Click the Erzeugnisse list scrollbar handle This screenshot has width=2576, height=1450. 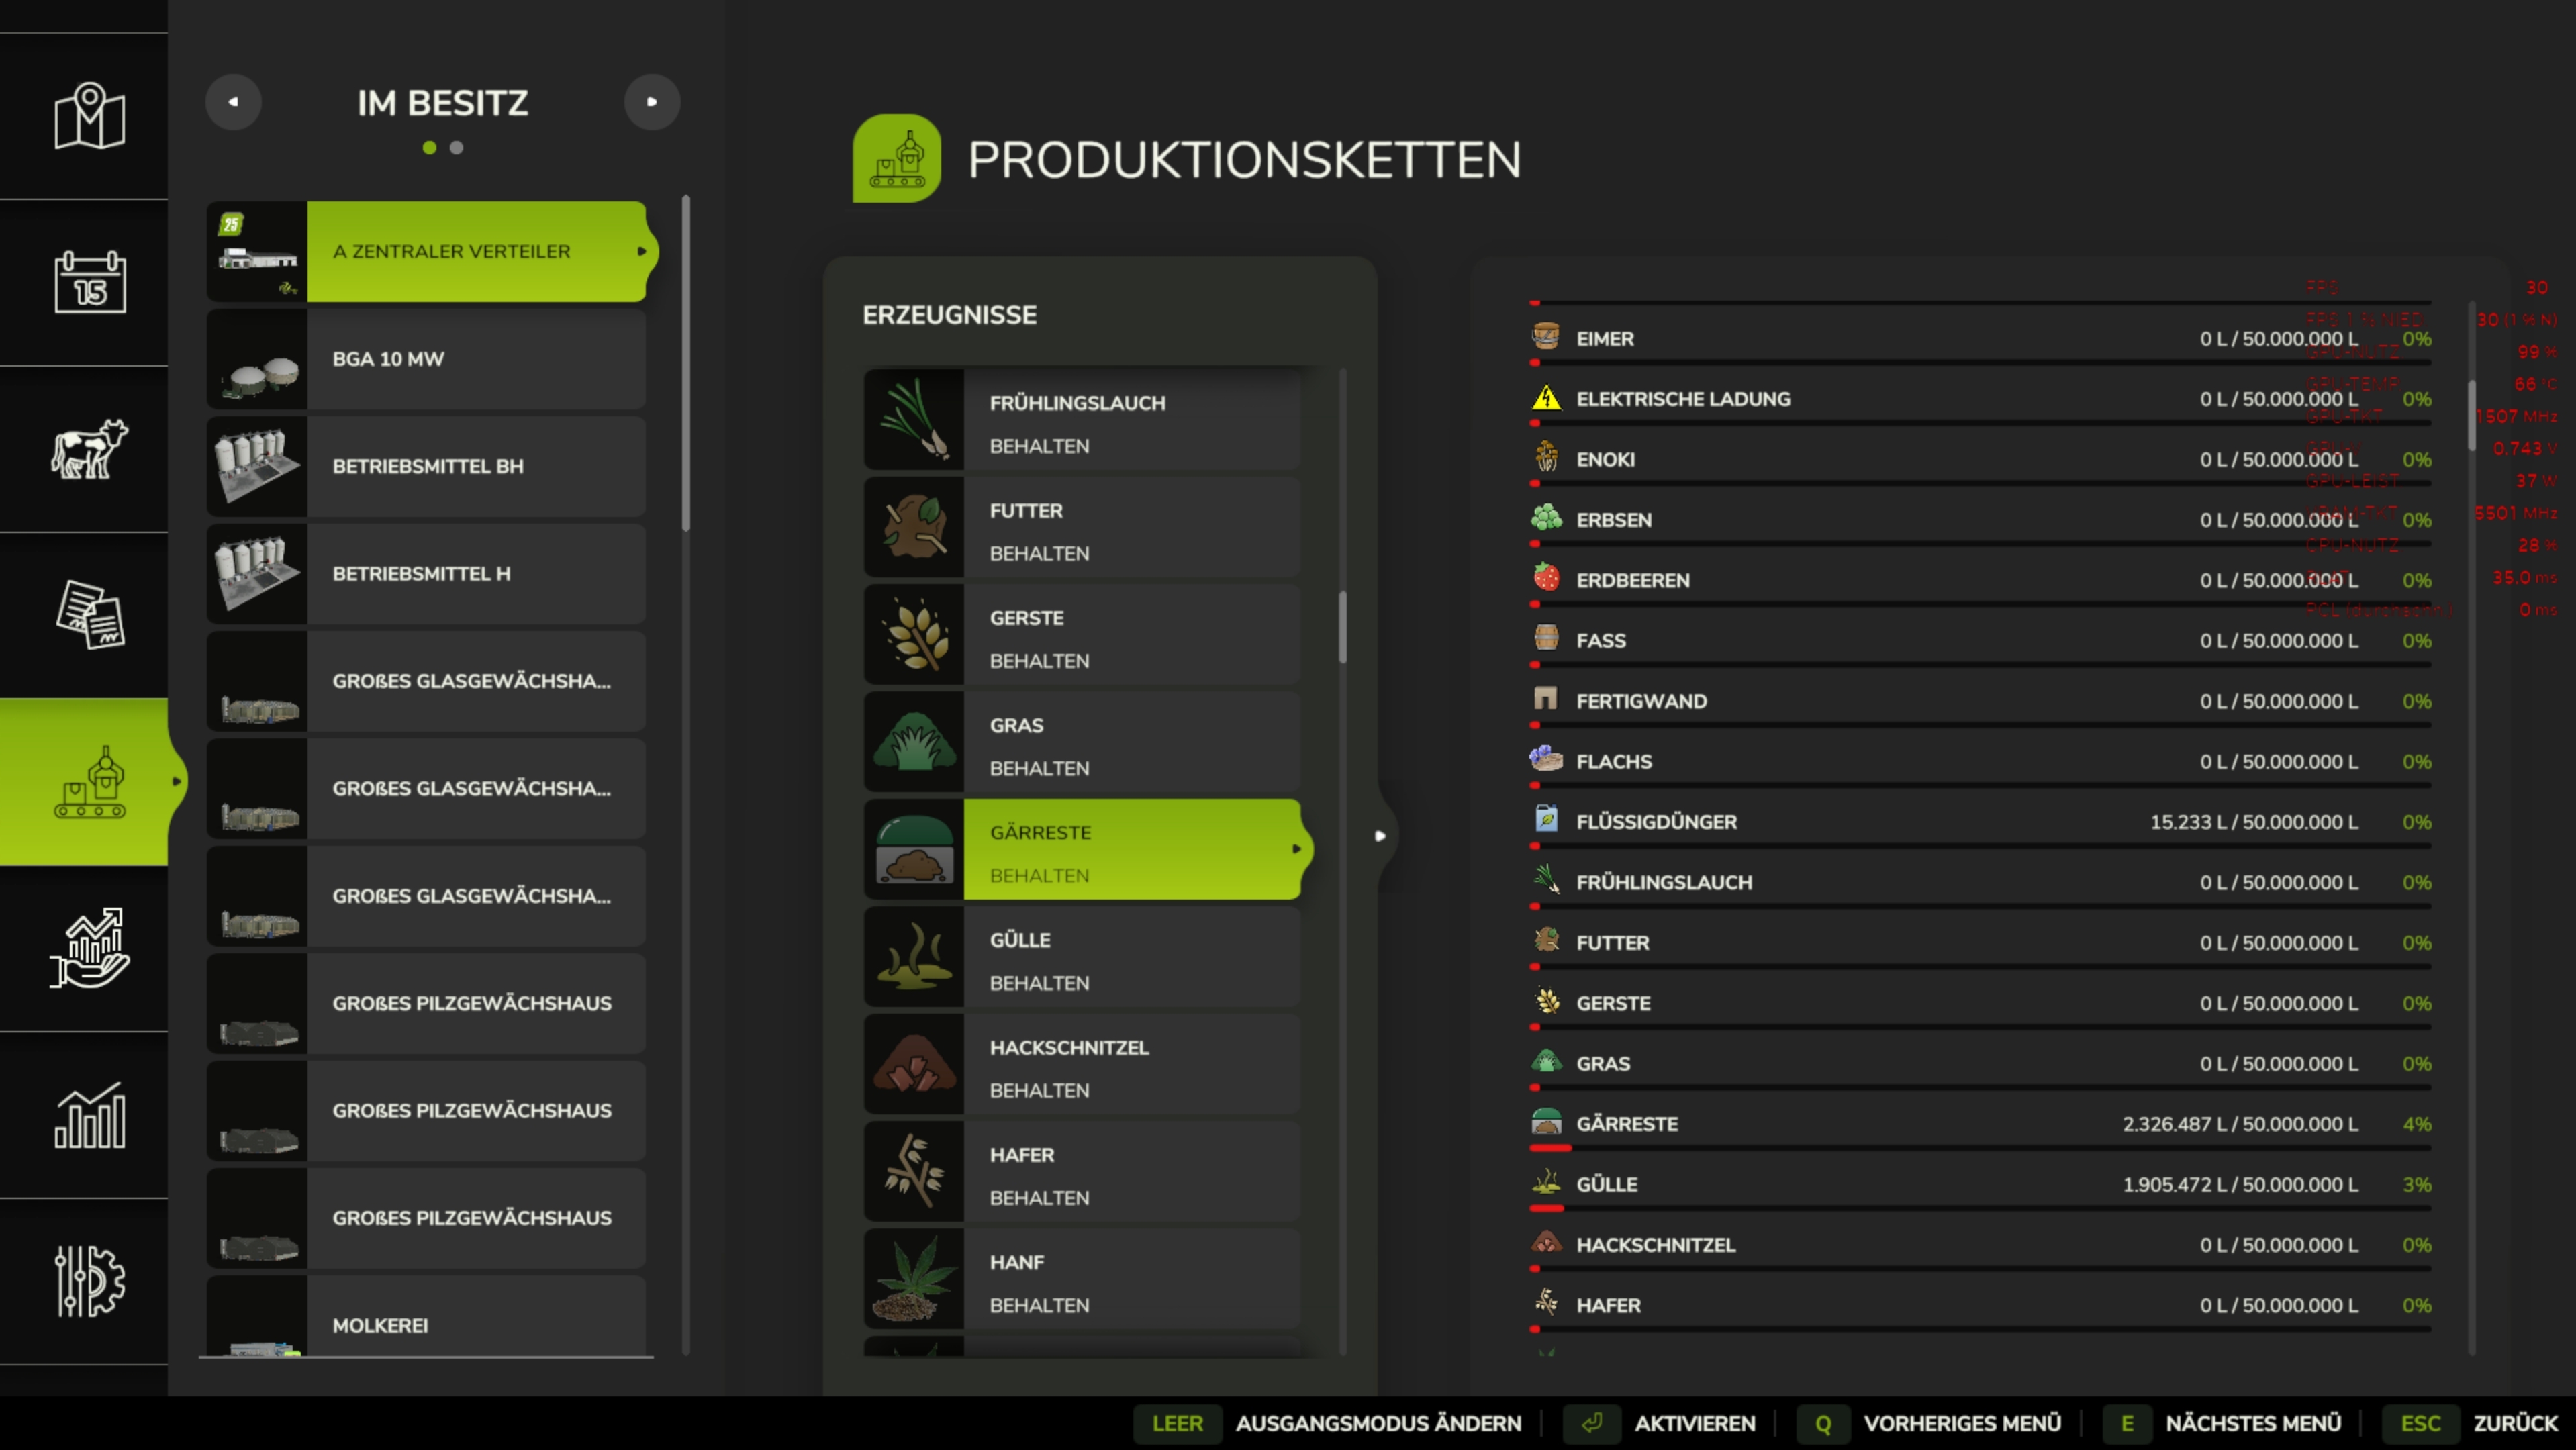pyautogui.click(x=1342, y=627)
